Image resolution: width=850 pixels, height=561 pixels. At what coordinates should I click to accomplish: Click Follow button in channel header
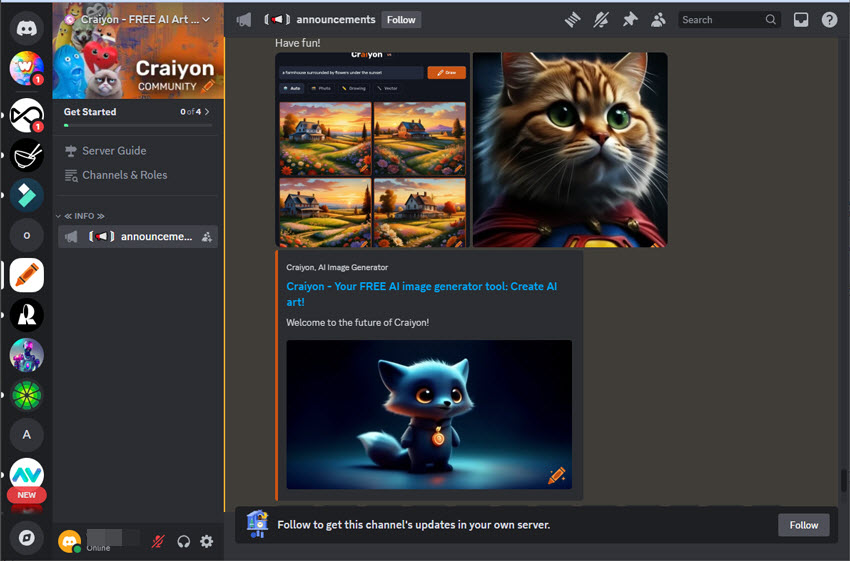(401, 20)
